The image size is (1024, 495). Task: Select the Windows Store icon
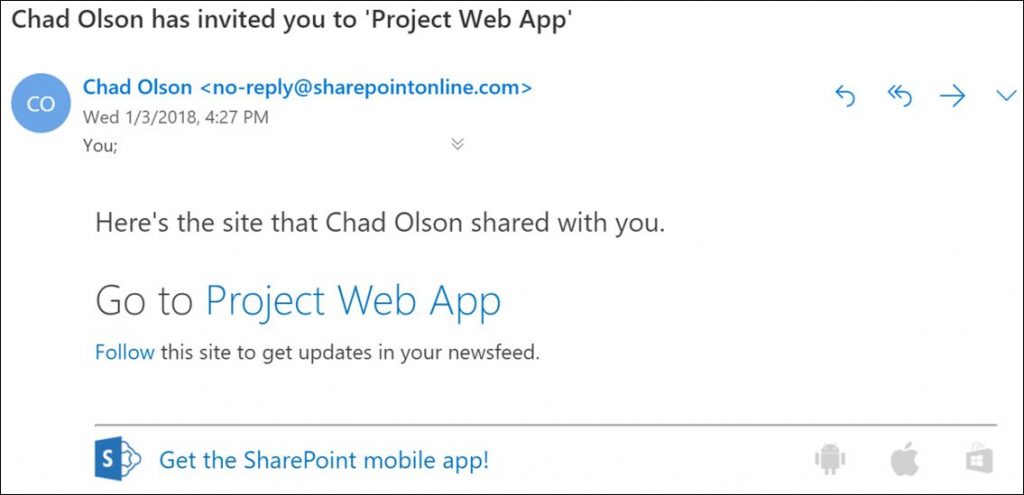[x=980, y=458]
